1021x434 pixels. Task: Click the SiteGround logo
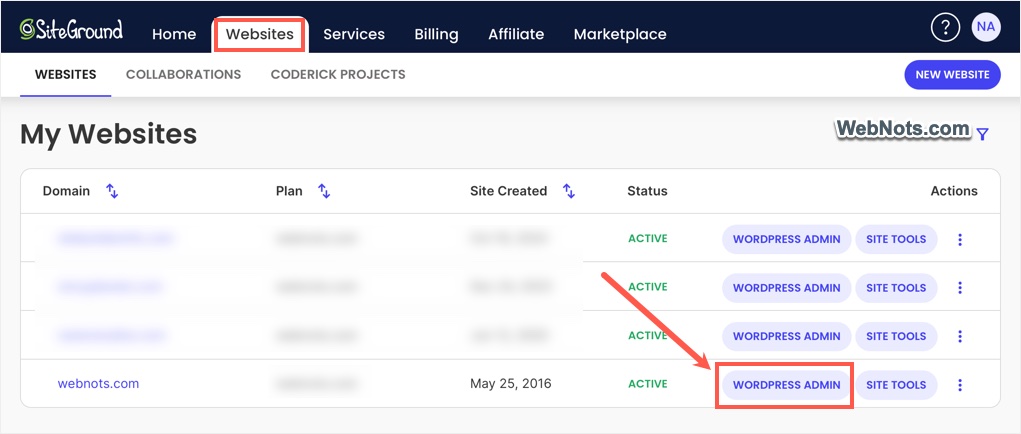[x=71, y=29]
